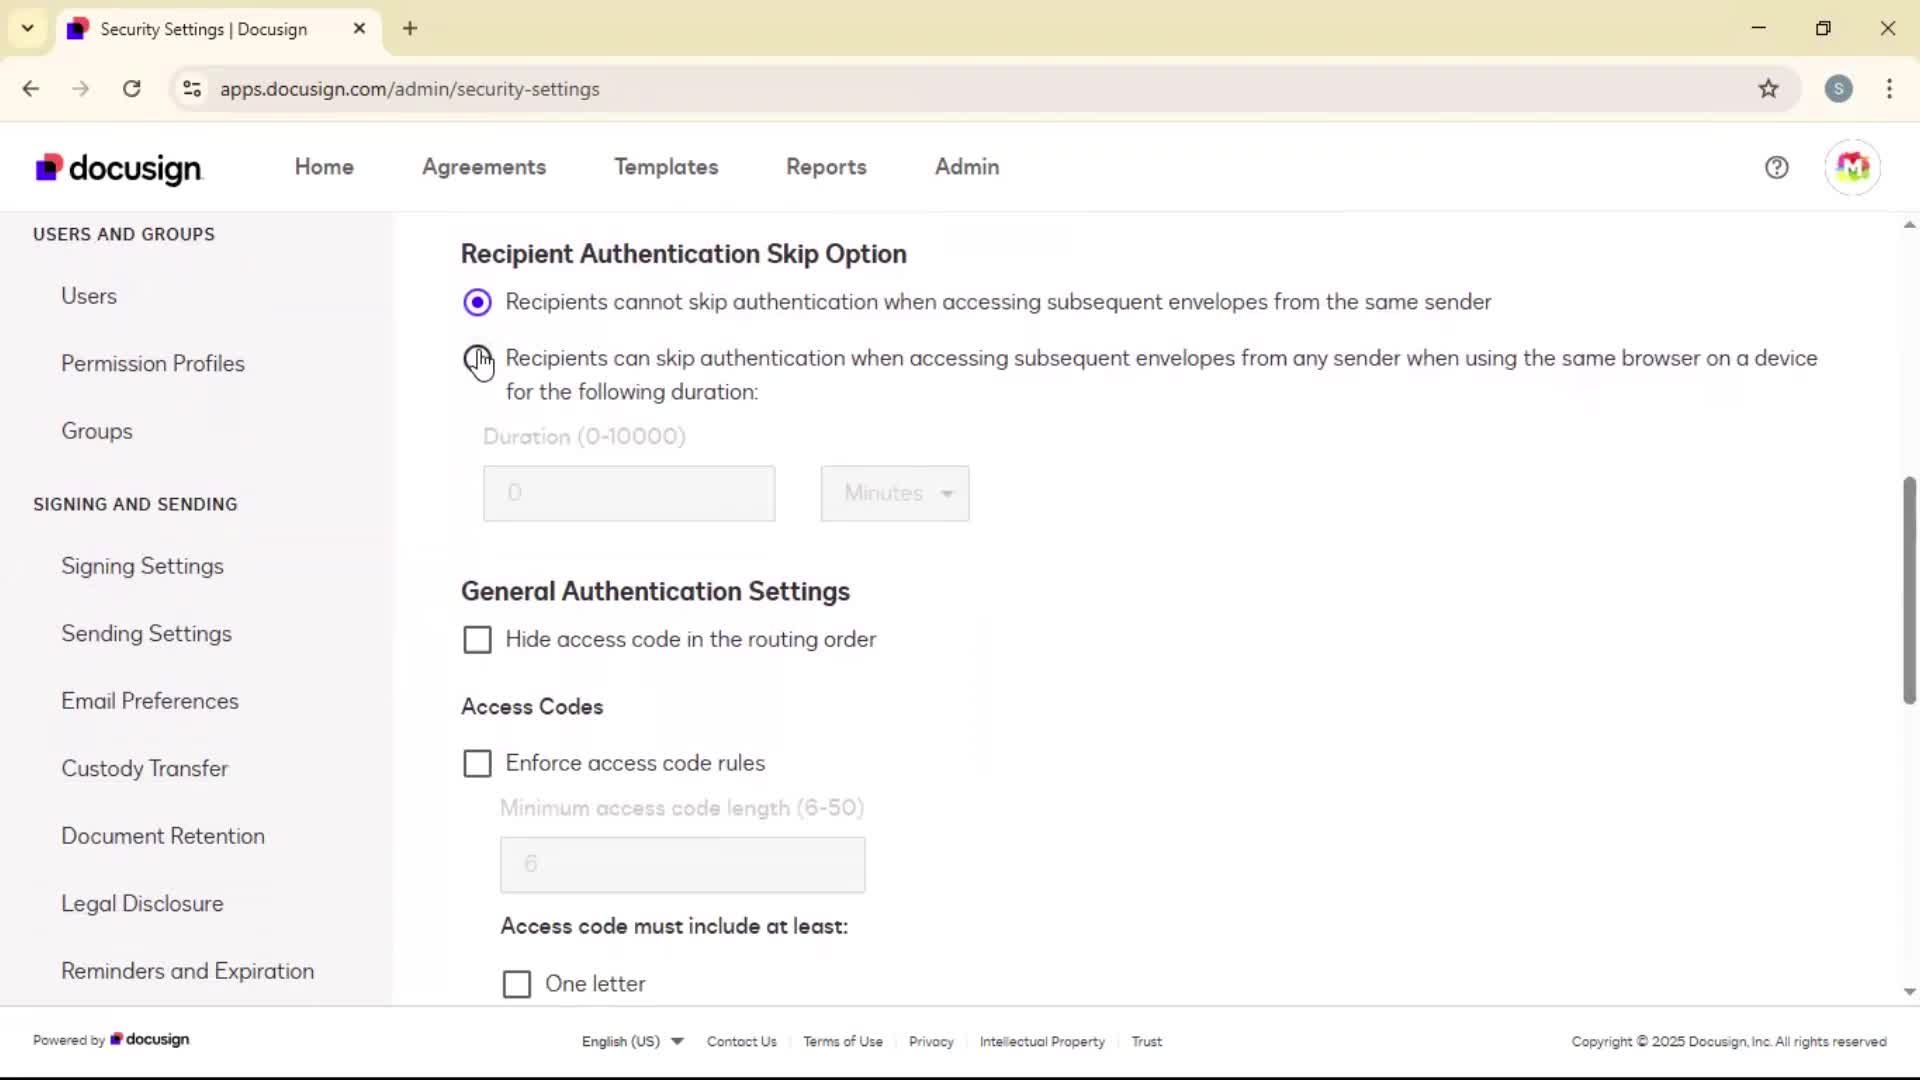Open Agreements tab
Image resolution: width=1920 pixels, height=1080 pixels.
484,167
